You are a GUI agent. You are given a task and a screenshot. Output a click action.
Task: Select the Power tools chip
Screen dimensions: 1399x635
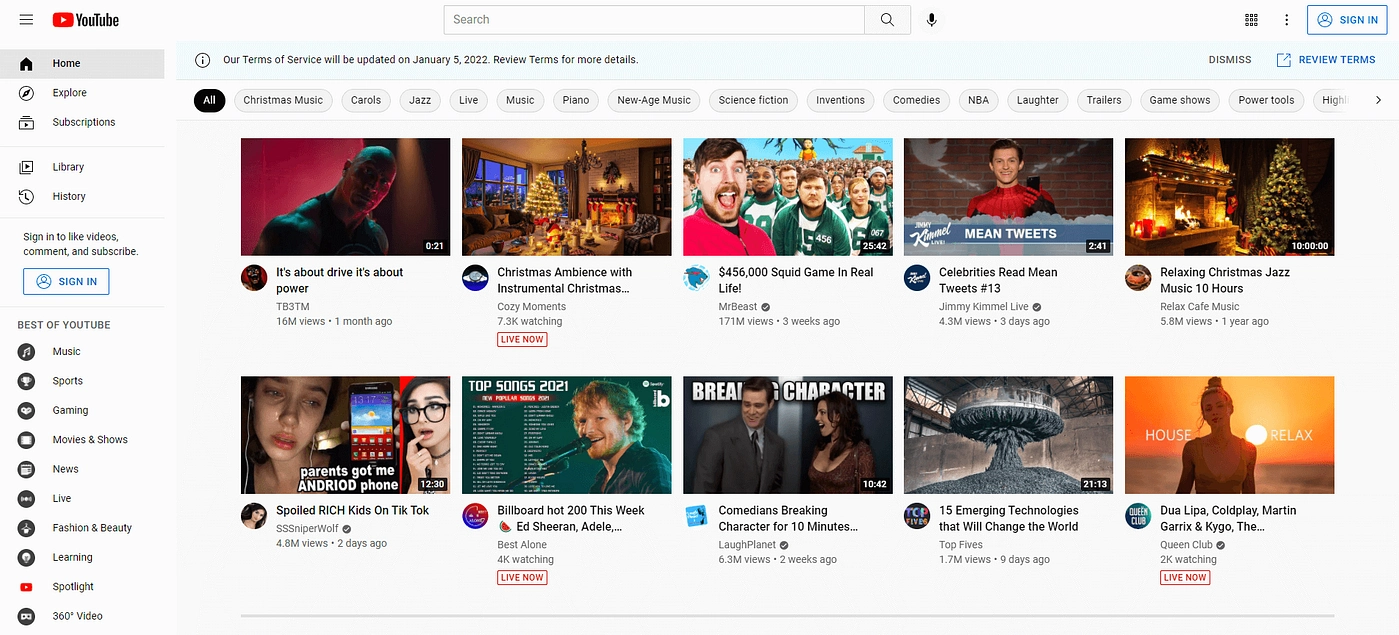1266,100
